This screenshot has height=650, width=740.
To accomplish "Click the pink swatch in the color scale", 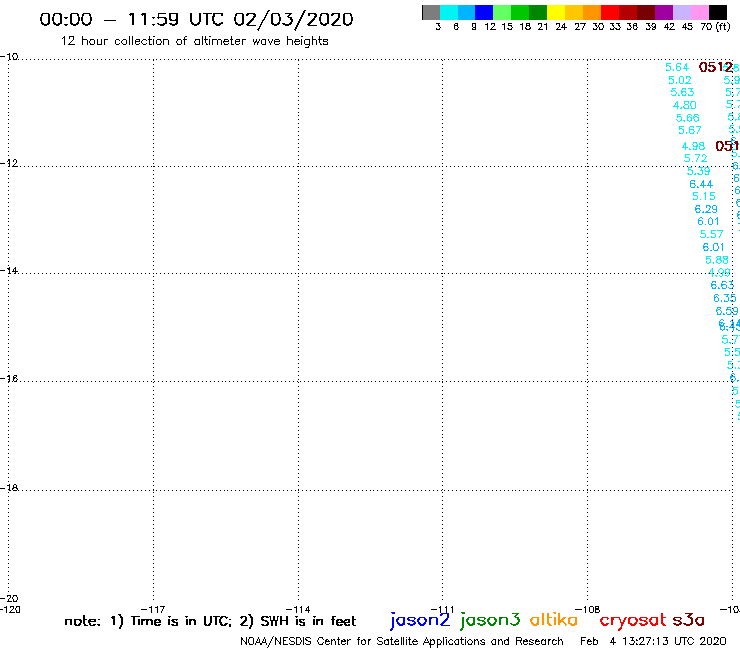I will [700, 12].
